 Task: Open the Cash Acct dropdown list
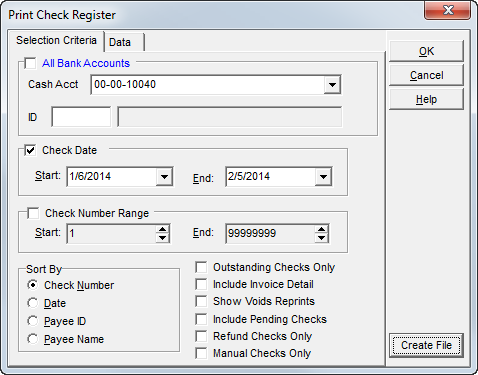(x=332, y=85)
